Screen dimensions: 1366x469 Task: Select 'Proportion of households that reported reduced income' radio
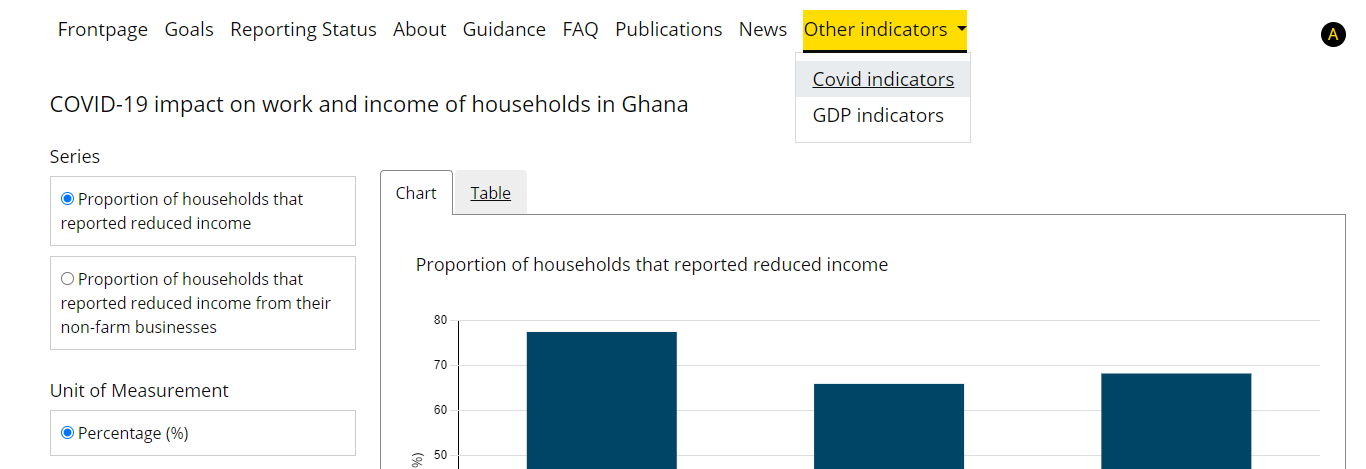pyautogui.click(x=68, y=199)
